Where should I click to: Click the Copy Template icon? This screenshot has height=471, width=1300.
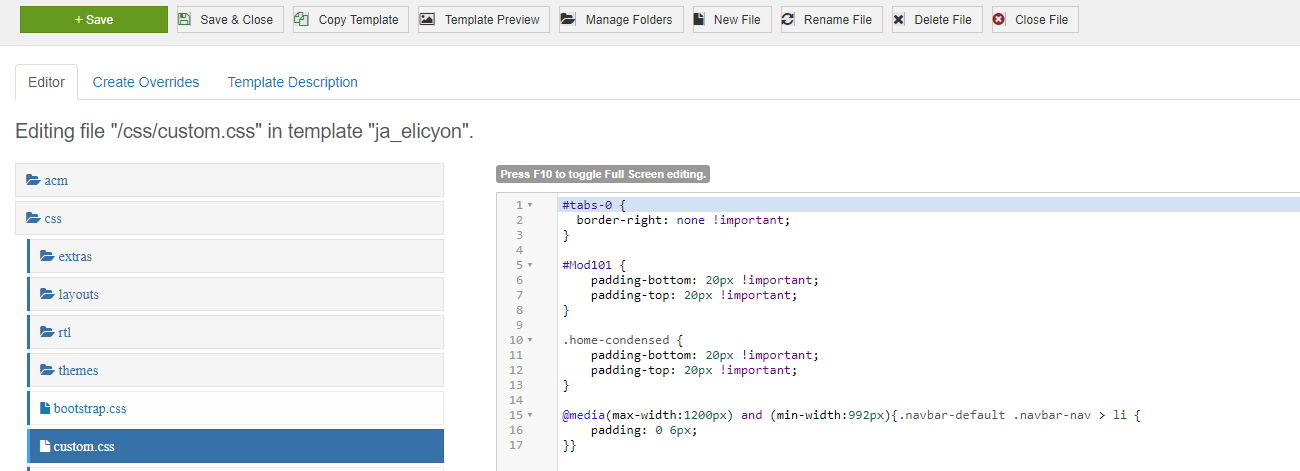pos(302,20)
